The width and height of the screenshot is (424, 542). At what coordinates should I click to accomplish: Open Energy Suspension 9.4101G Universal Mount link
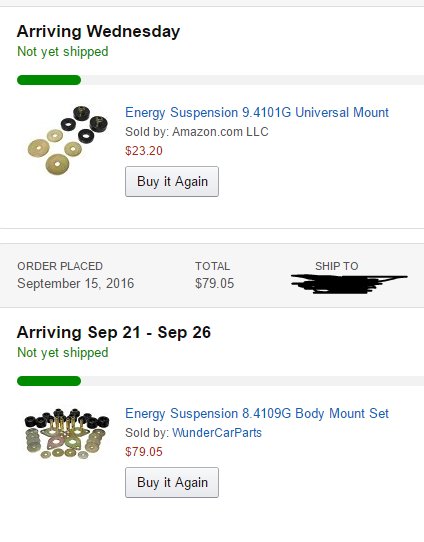257,113
